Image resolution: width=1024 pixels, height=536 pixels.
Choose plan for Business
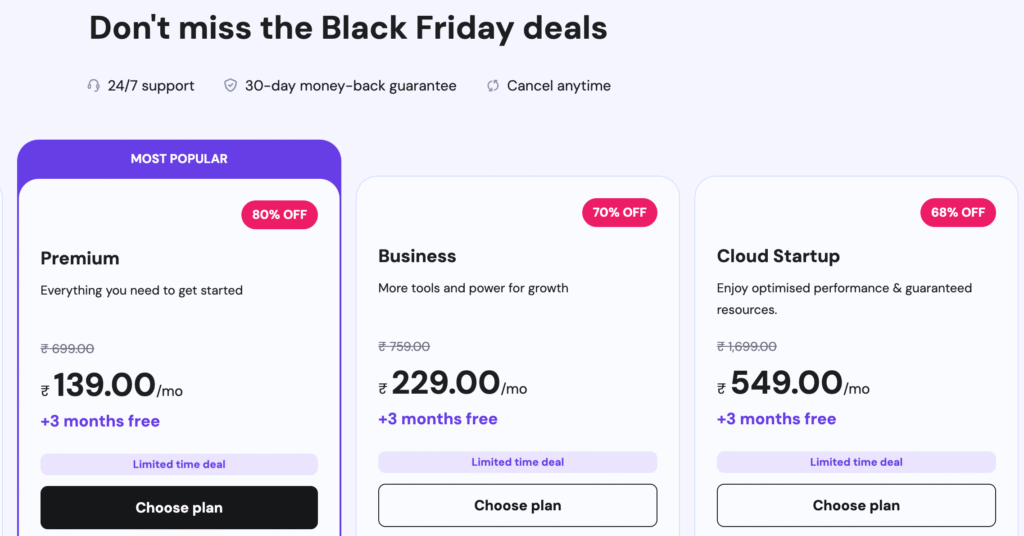point(517,505)
